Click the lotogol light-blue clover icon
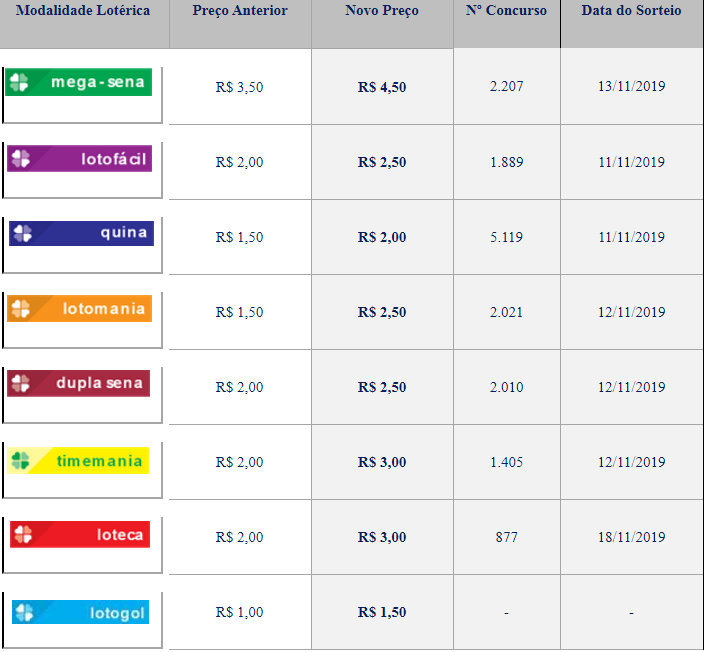 (24, 612)
